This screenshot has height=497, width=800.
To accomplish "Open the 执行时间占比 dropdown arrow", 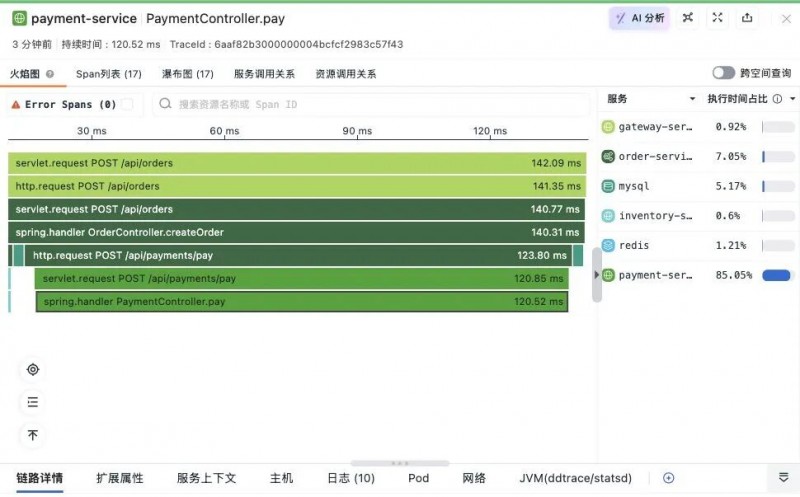I will (792, 99).
